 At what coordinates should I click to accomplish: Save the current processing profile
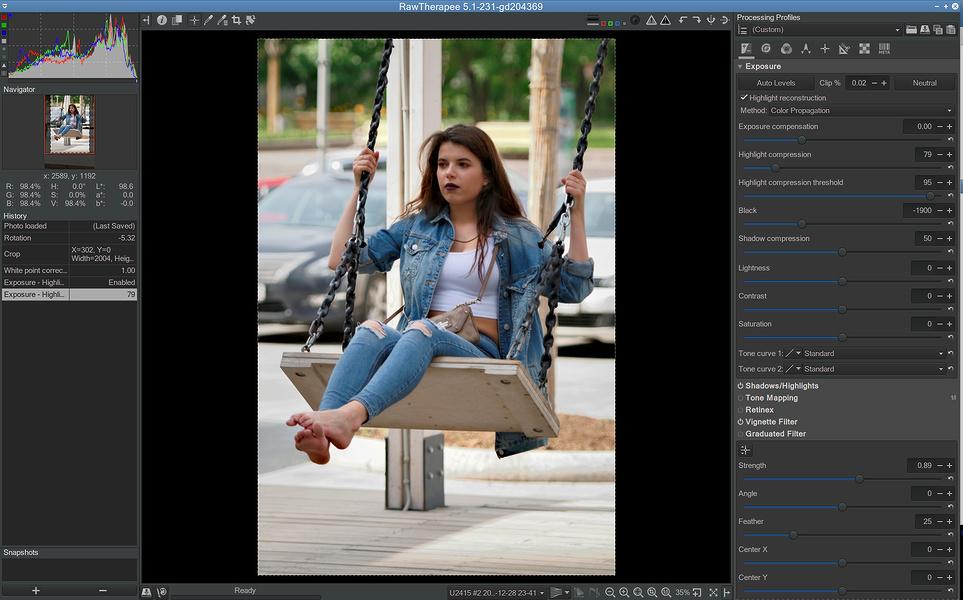(x=924, y=29)
